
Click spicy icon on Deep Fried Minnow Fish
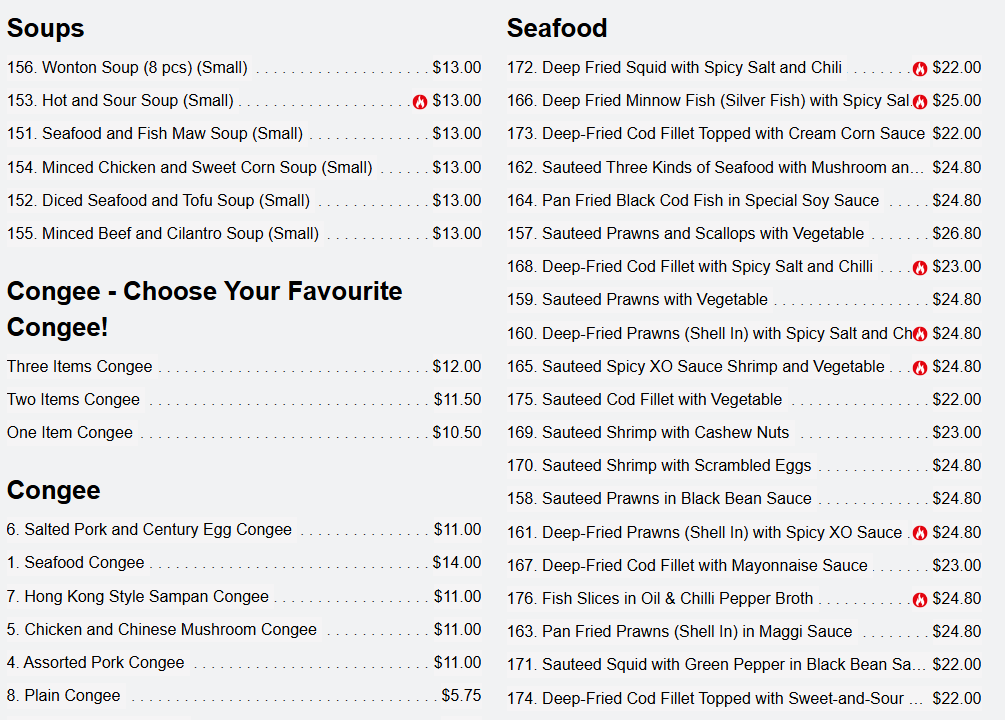(x=920, y=102)
